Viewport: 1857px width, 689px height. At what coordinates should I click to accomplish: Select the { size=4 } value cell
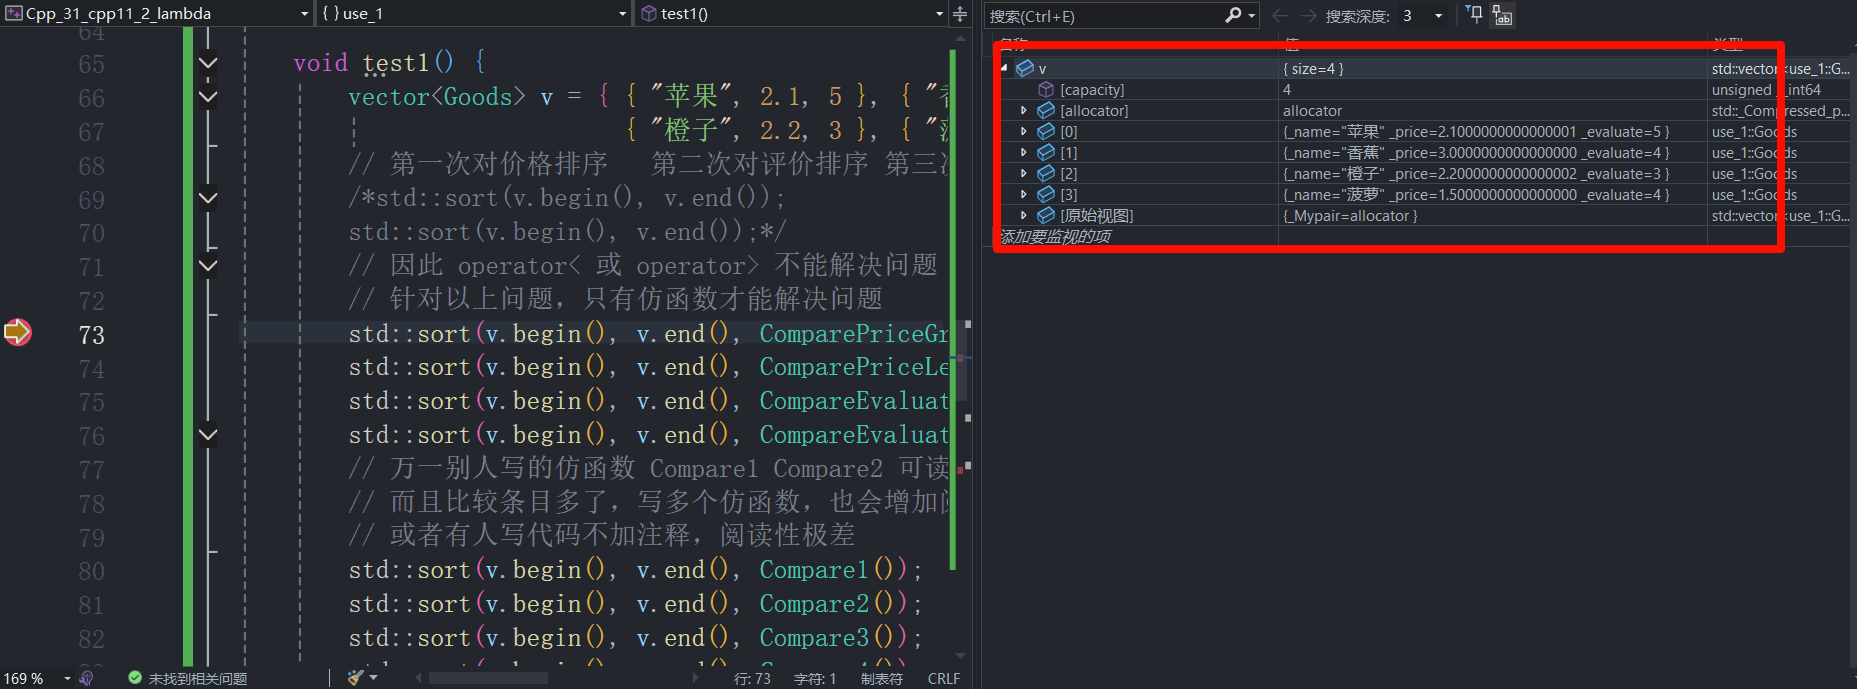coord(1493,68)
